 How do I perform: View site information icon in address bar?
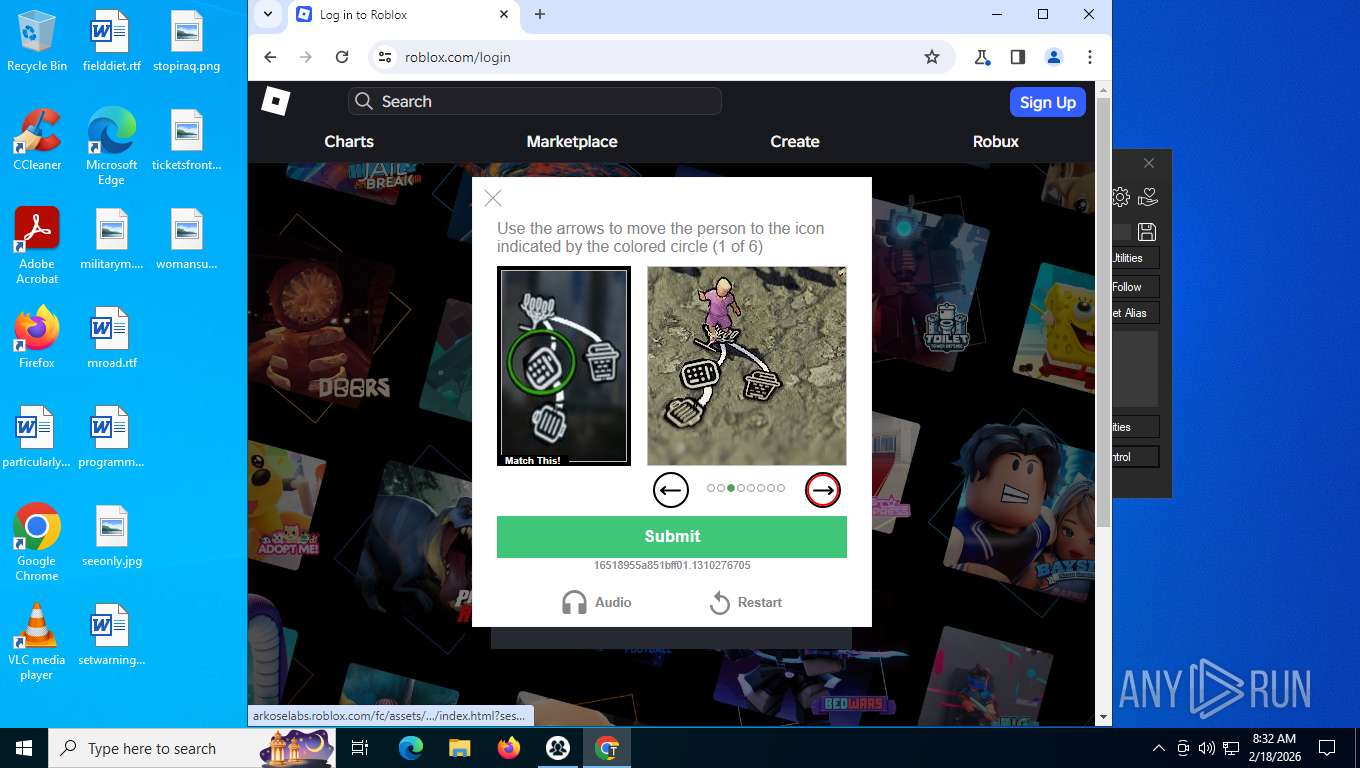coord(384,57)
